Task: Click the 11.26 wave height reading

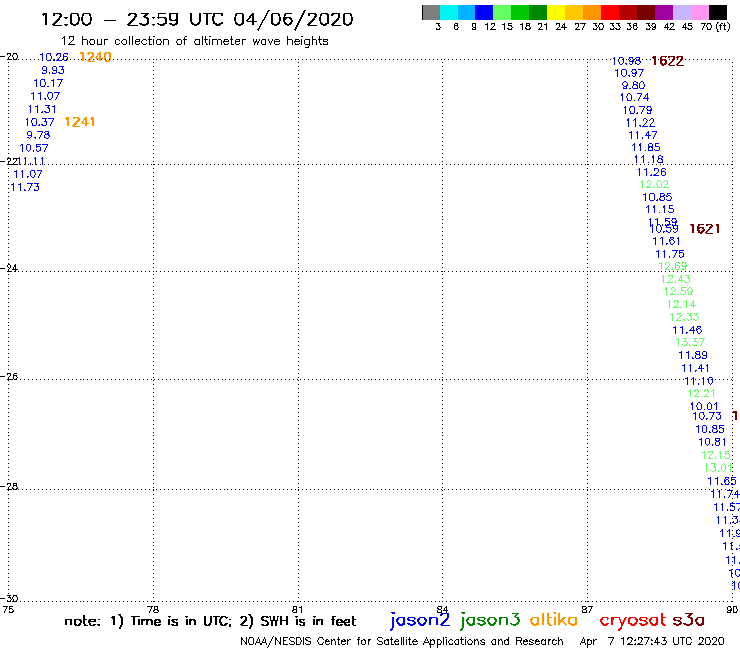Action: tap(652, 172)
